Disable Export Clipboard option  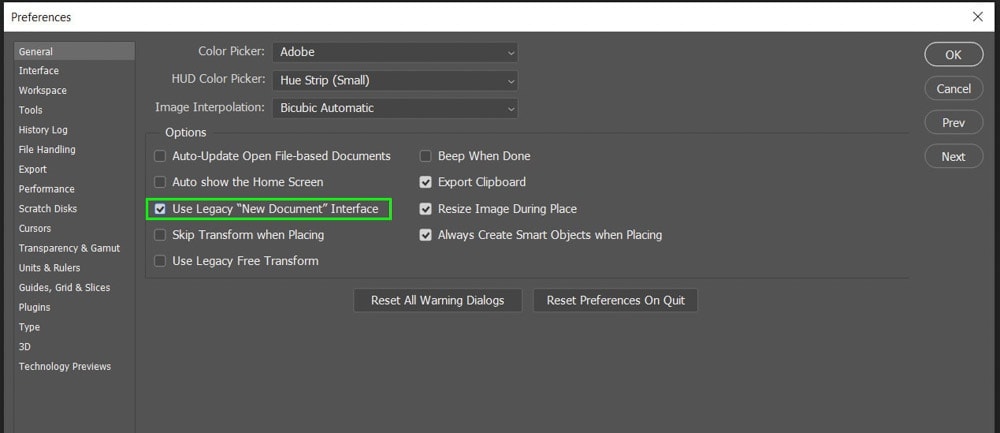(x=425, y=182)
